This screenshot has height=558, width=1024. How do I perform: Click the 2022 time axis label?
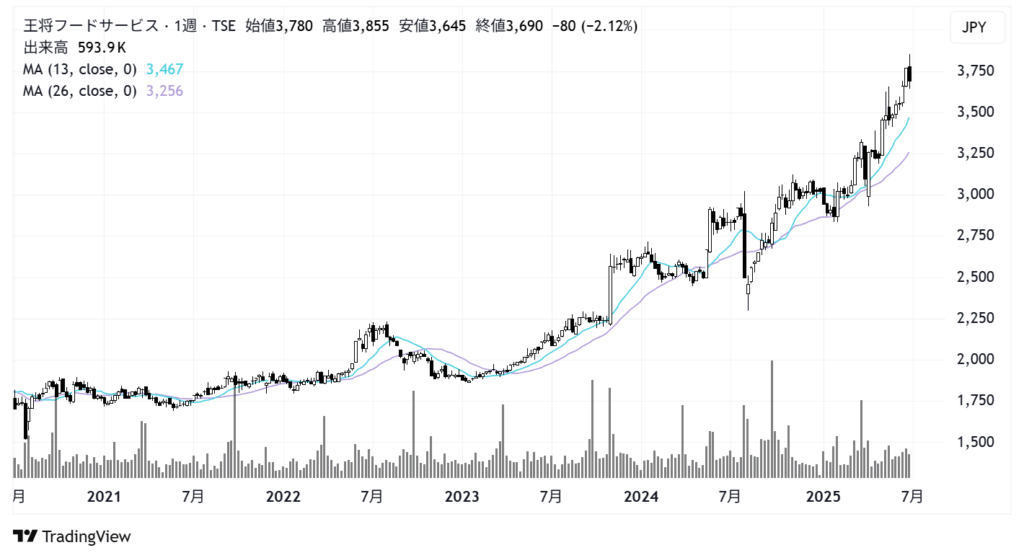283,497
